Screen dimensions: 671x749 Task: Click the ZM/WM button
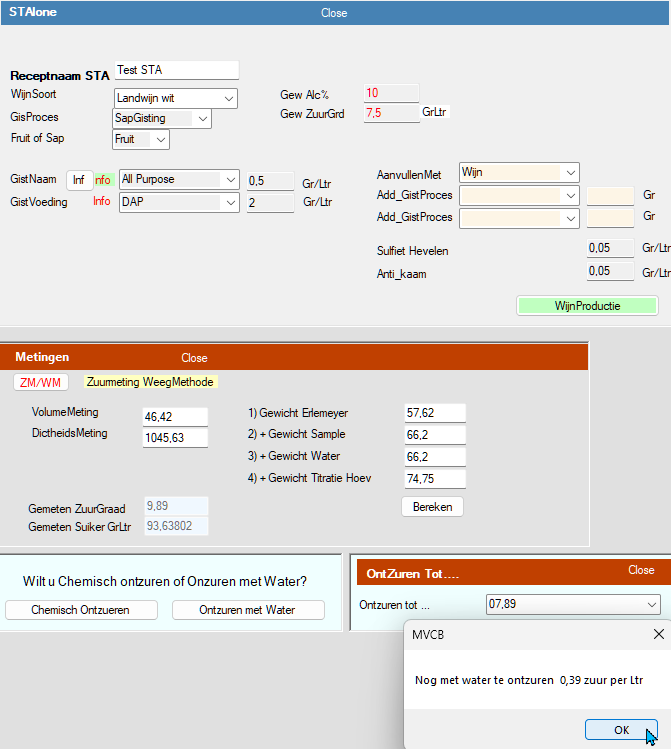coord(41,382)
